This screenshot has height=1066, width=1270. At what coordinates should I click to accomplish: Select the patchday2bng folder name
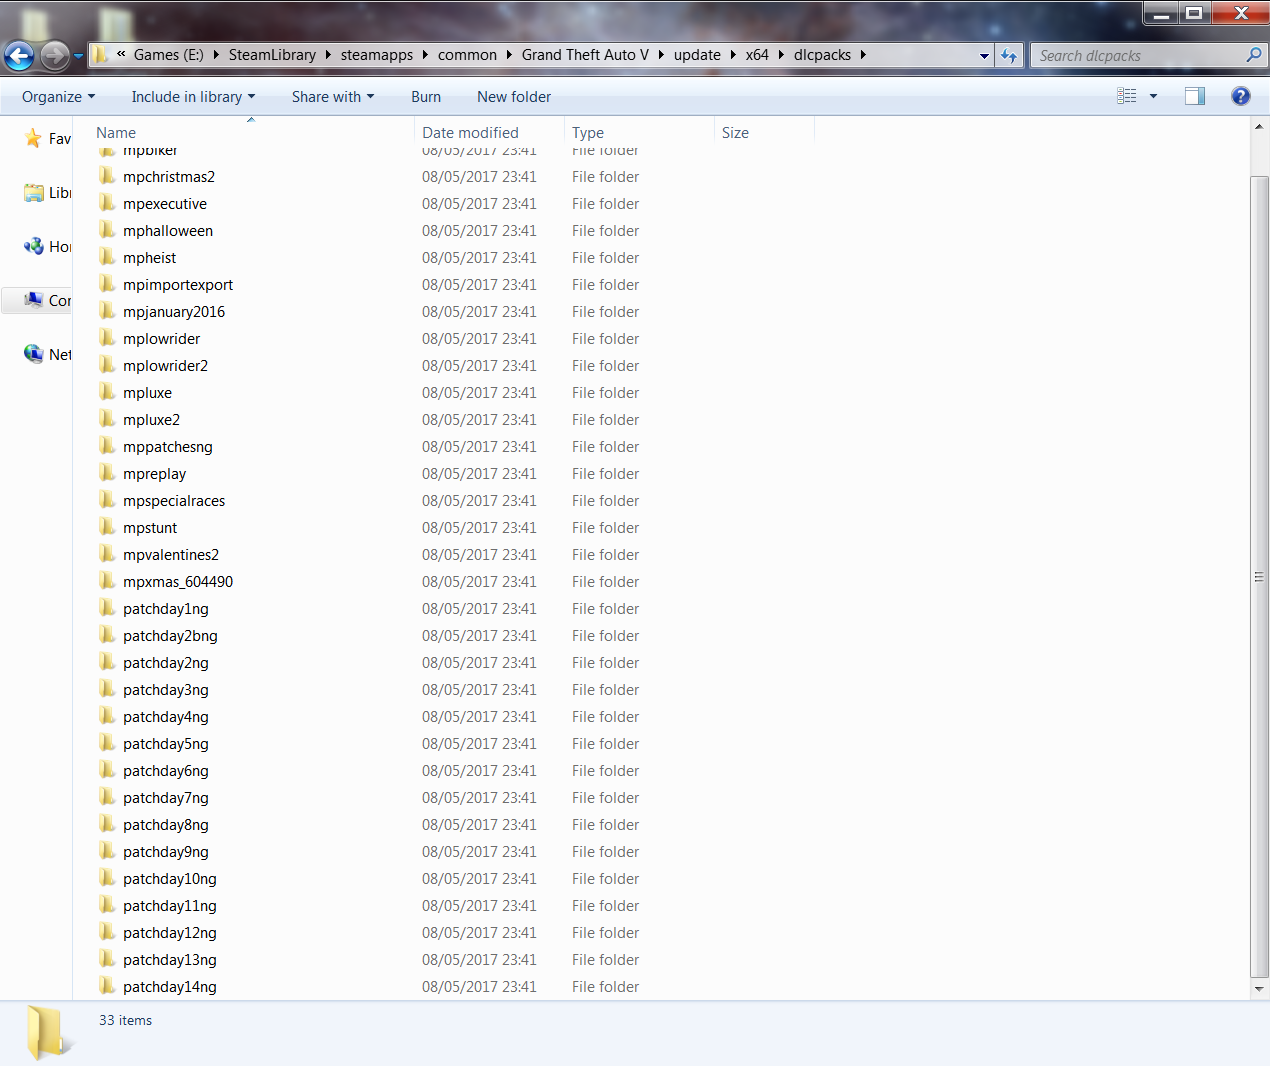[x=170, y=636]
